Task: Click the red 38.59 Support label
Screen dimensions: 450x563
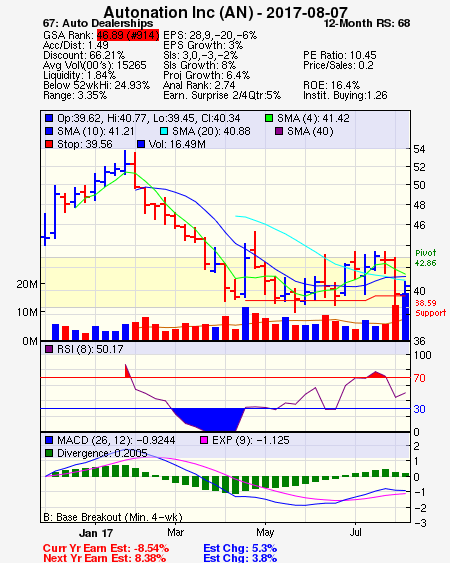Action: tap(430, 308)
